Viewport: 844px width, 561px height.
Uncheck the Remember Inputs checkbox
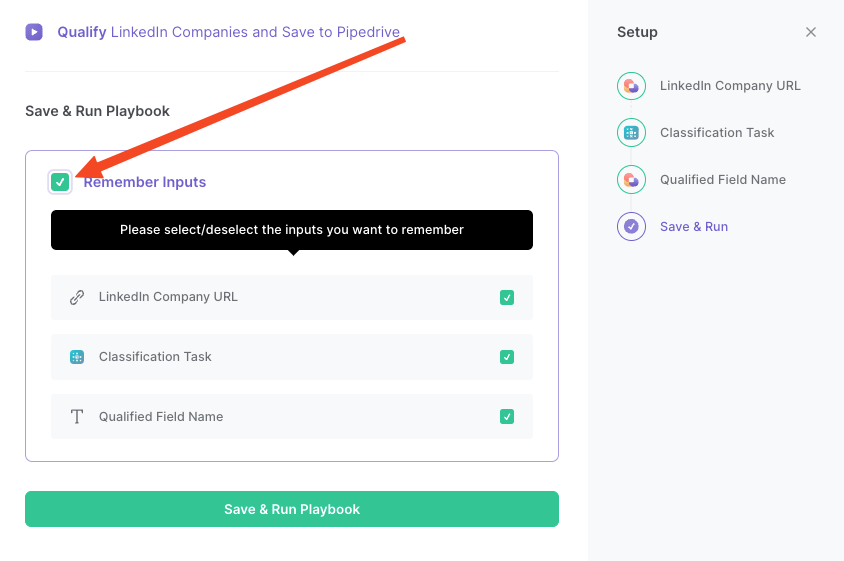point(60,182)
